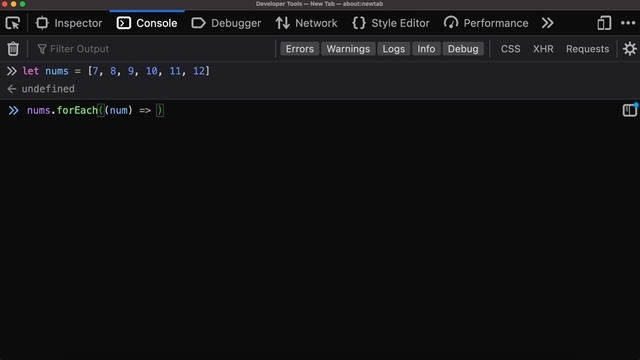Maximize the Developer Tools window
Viewport: 640px width, 360px height.
[22, 4]
